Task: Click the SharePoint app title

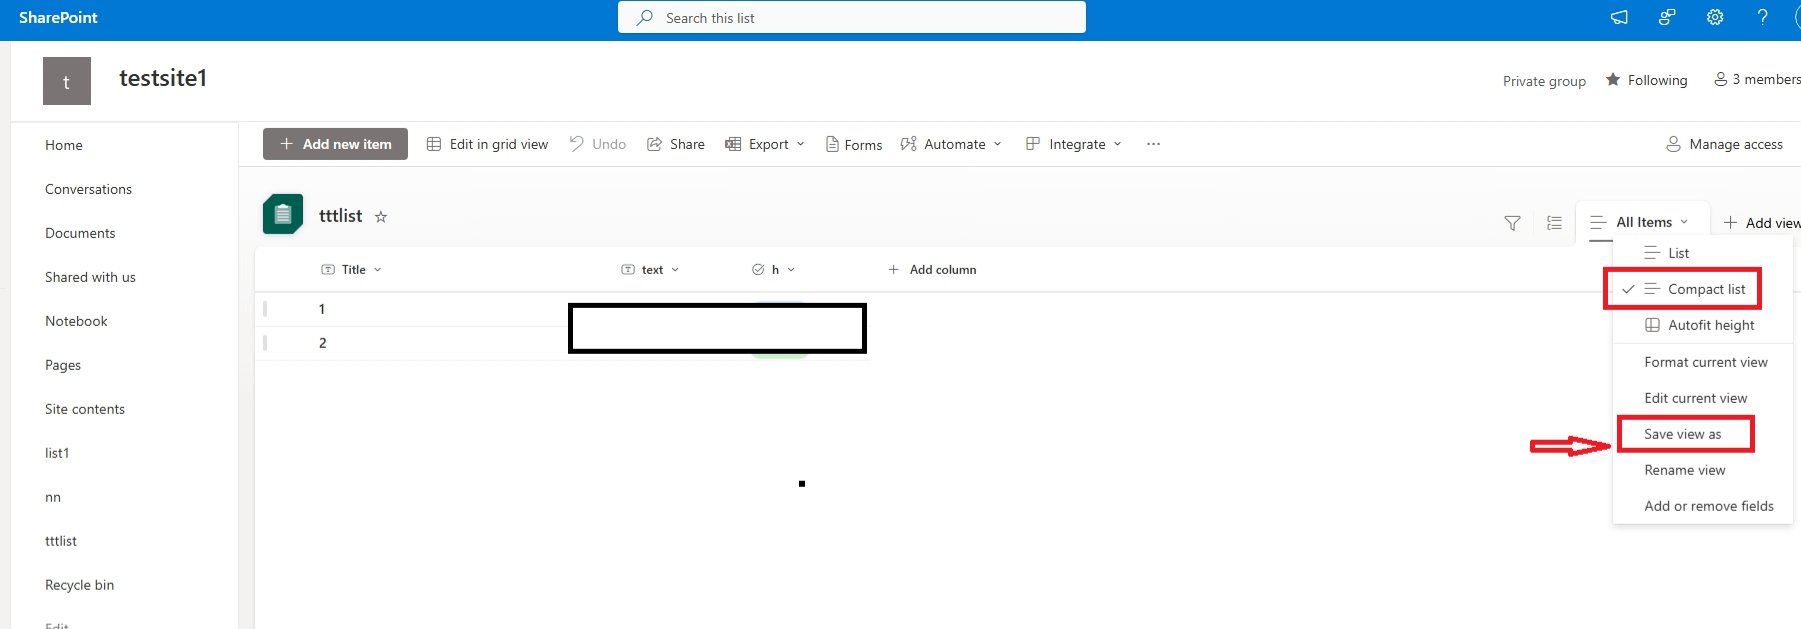Action: tap(58, 18)
